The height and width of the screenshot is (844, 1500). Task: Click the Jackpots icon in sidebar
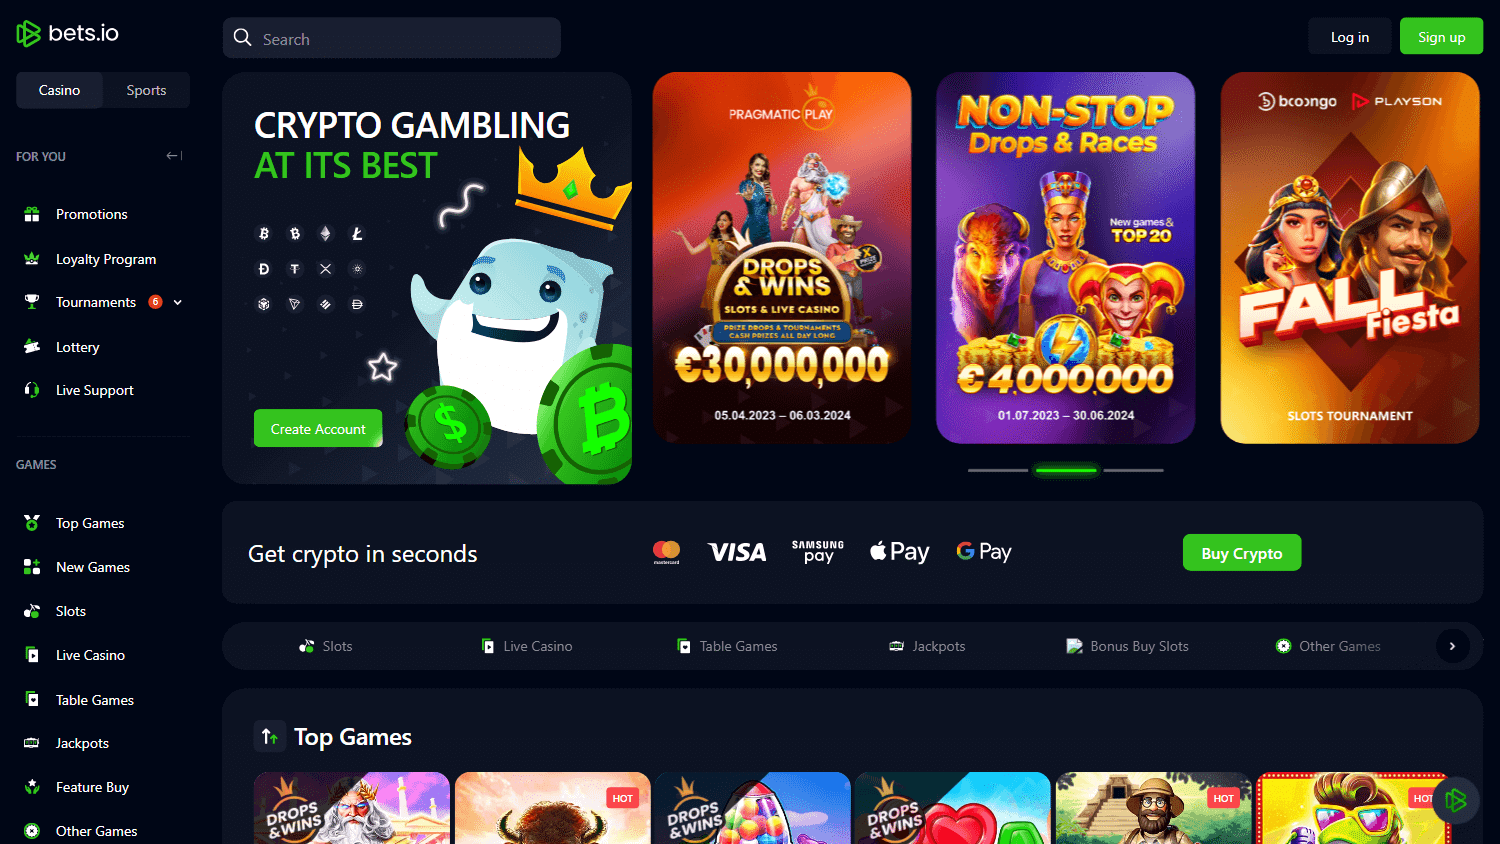pos(32,743)
